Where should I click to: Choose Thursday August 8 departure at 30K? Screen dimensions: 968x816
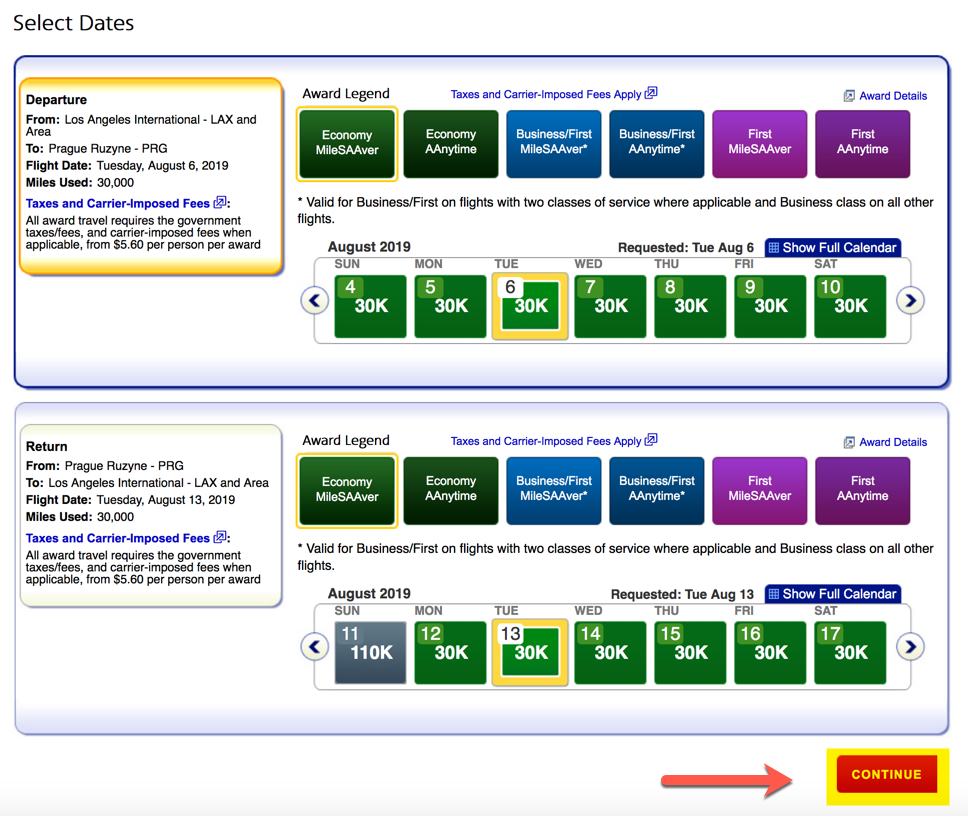click(x=690, y=306)
